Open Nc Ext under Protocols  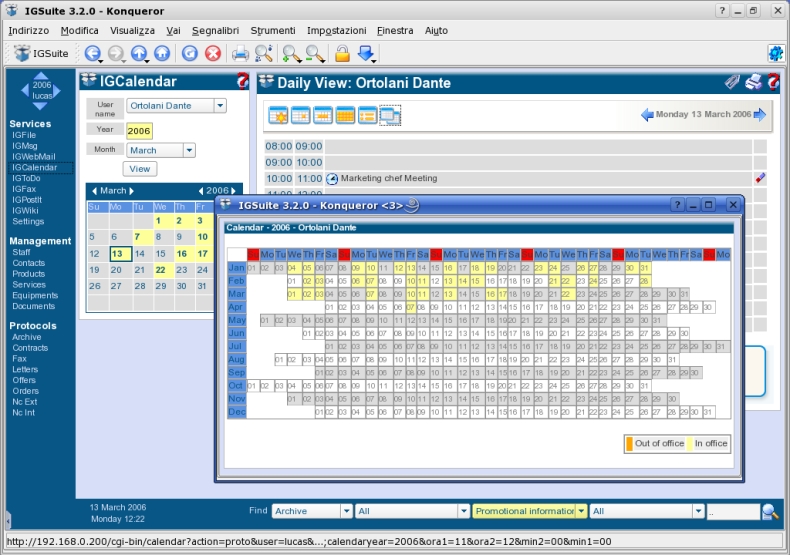point(25,402)
